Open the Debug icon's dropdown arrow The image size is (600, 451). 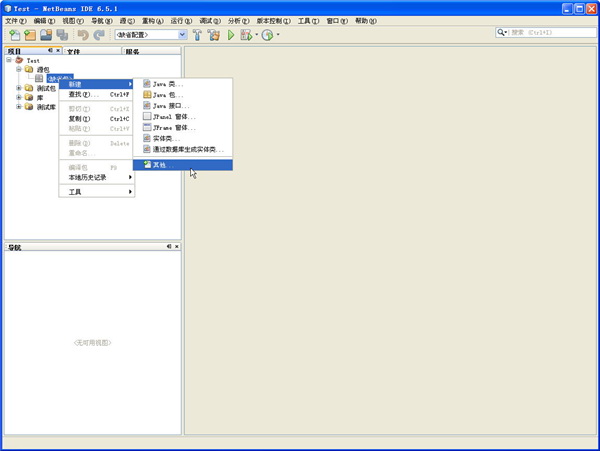tap(256, 34)
